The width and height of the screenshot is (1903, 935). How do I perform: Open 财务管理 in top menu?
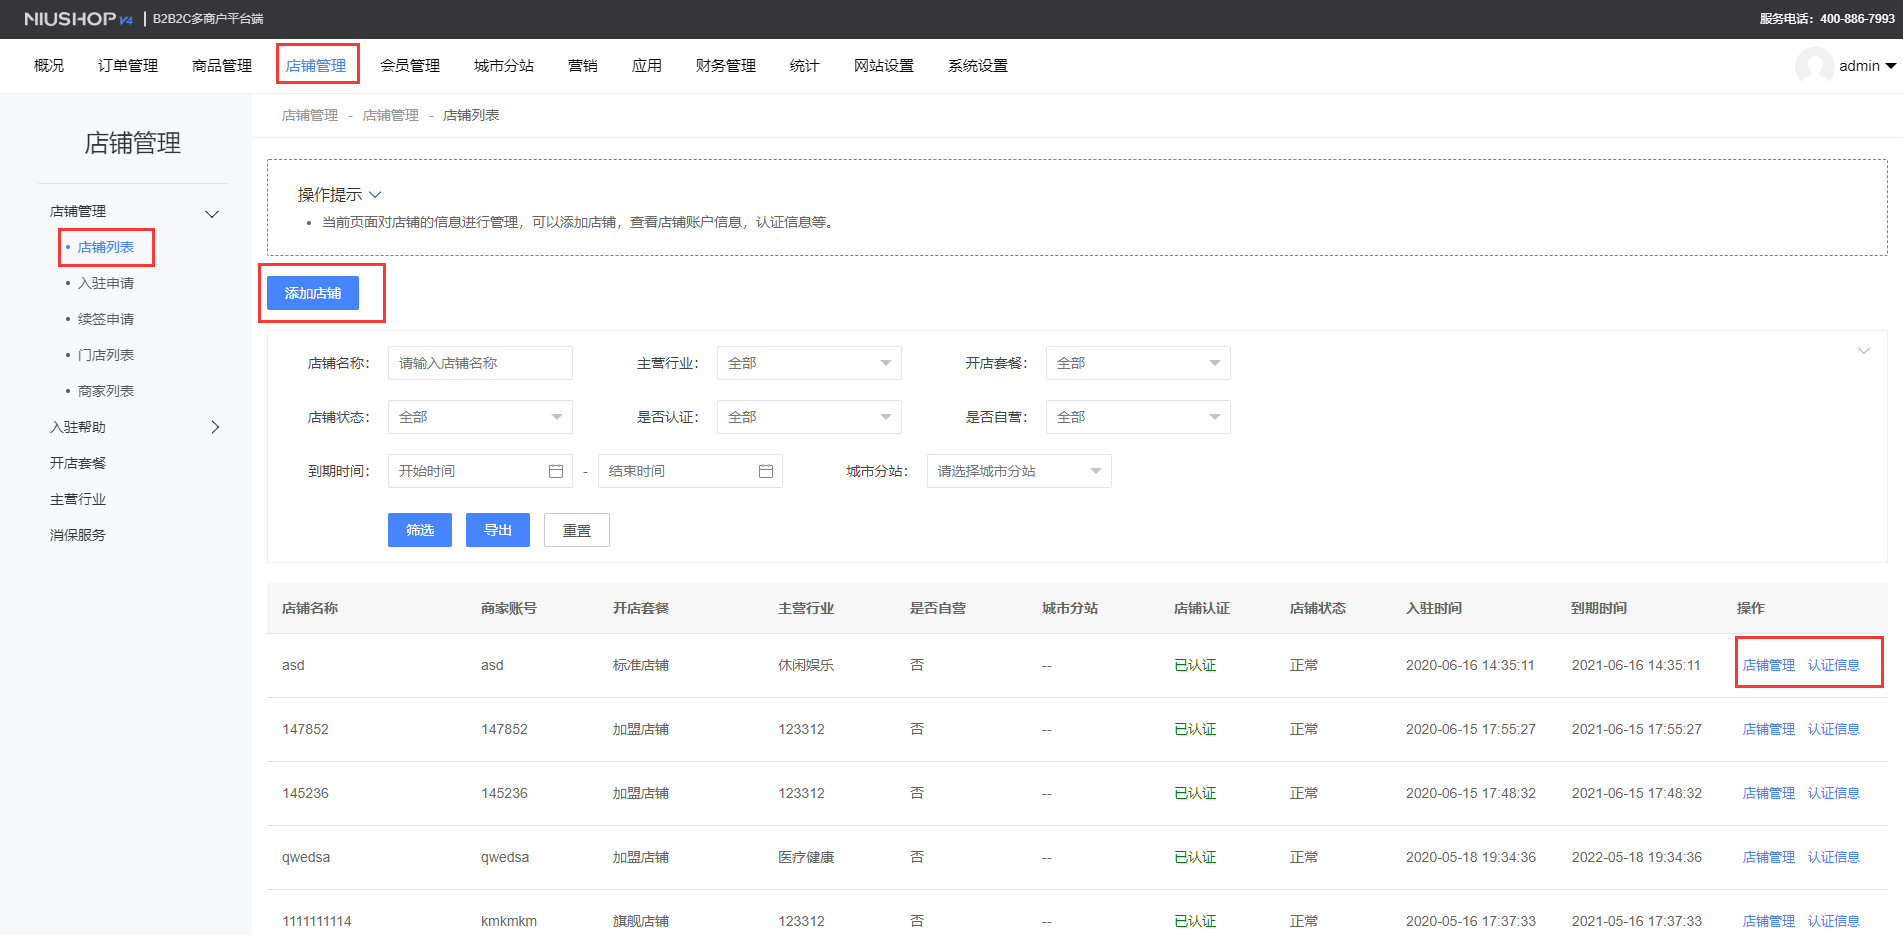(x=726, y=66)
